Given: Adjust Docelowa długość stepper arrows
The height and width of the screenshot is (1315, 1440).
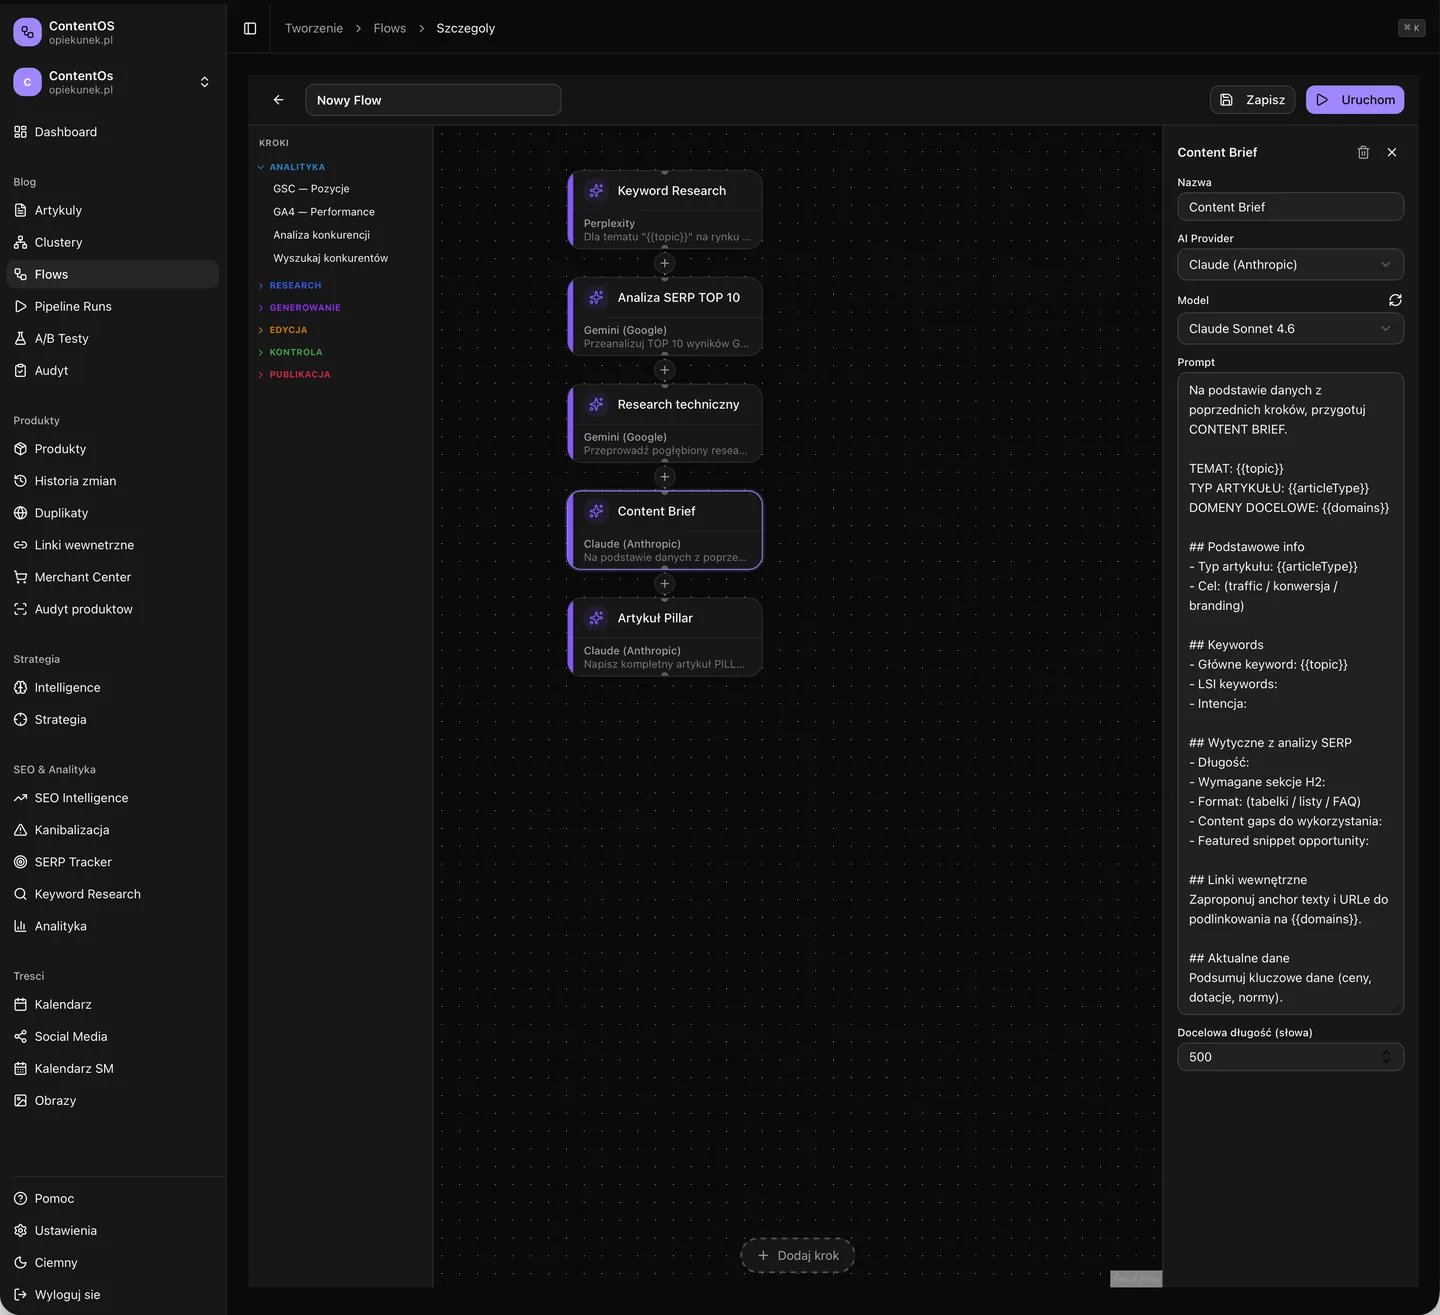Looking at the screenshot, I should [1386, 1057].
